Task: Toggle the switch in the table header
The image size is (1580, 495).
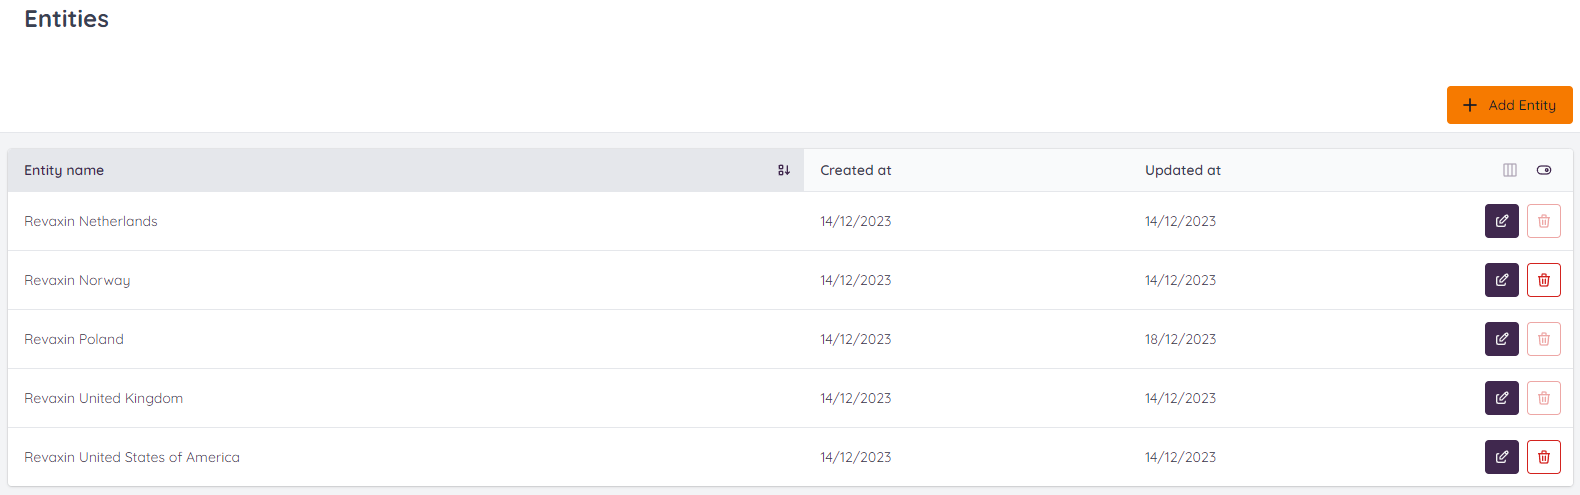Action: click(x=1544, y=170)
